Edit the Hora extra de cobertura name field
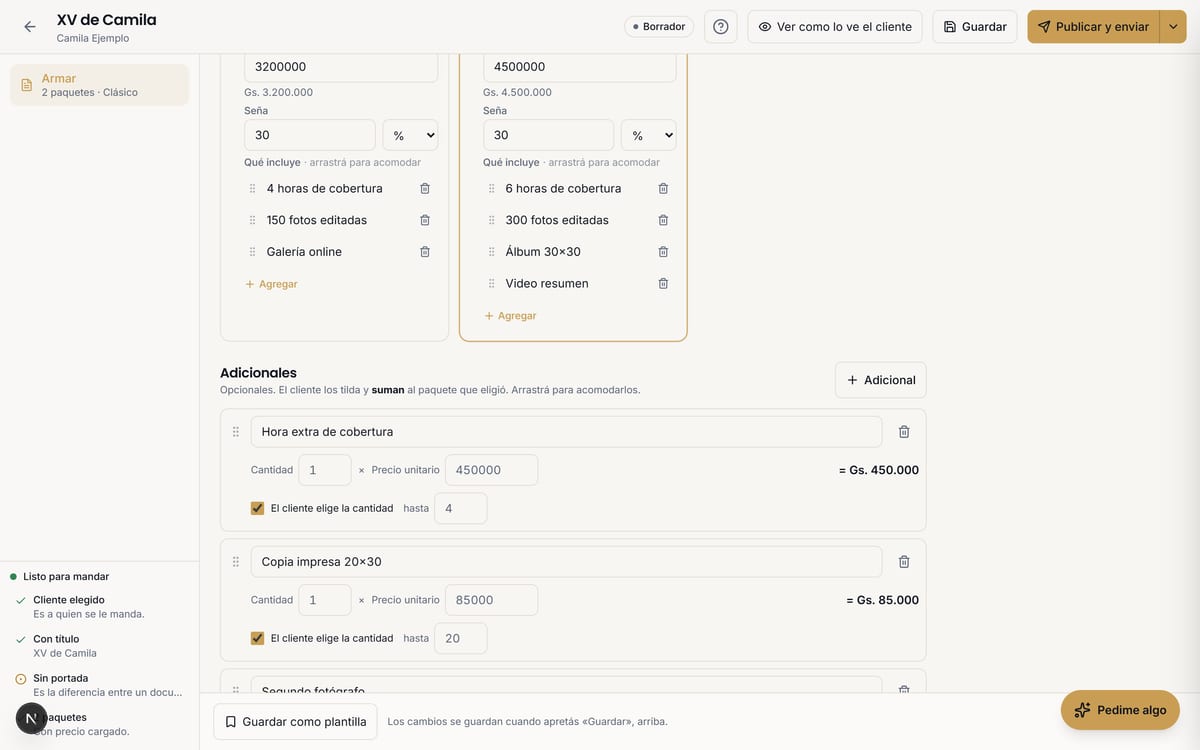Image resolution: width=1200 pixels, height=750 pixels. 566,432
